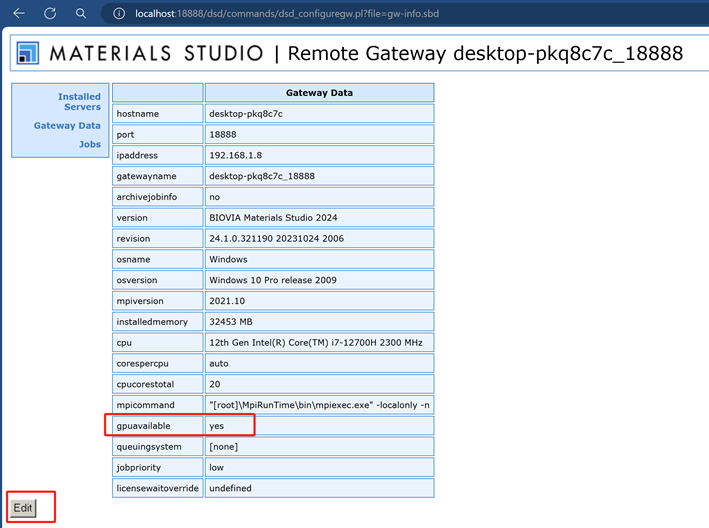Viewport: 709px width, 528px height.
Task: Select the gatewayname label cell
Action: pos(157,176)
